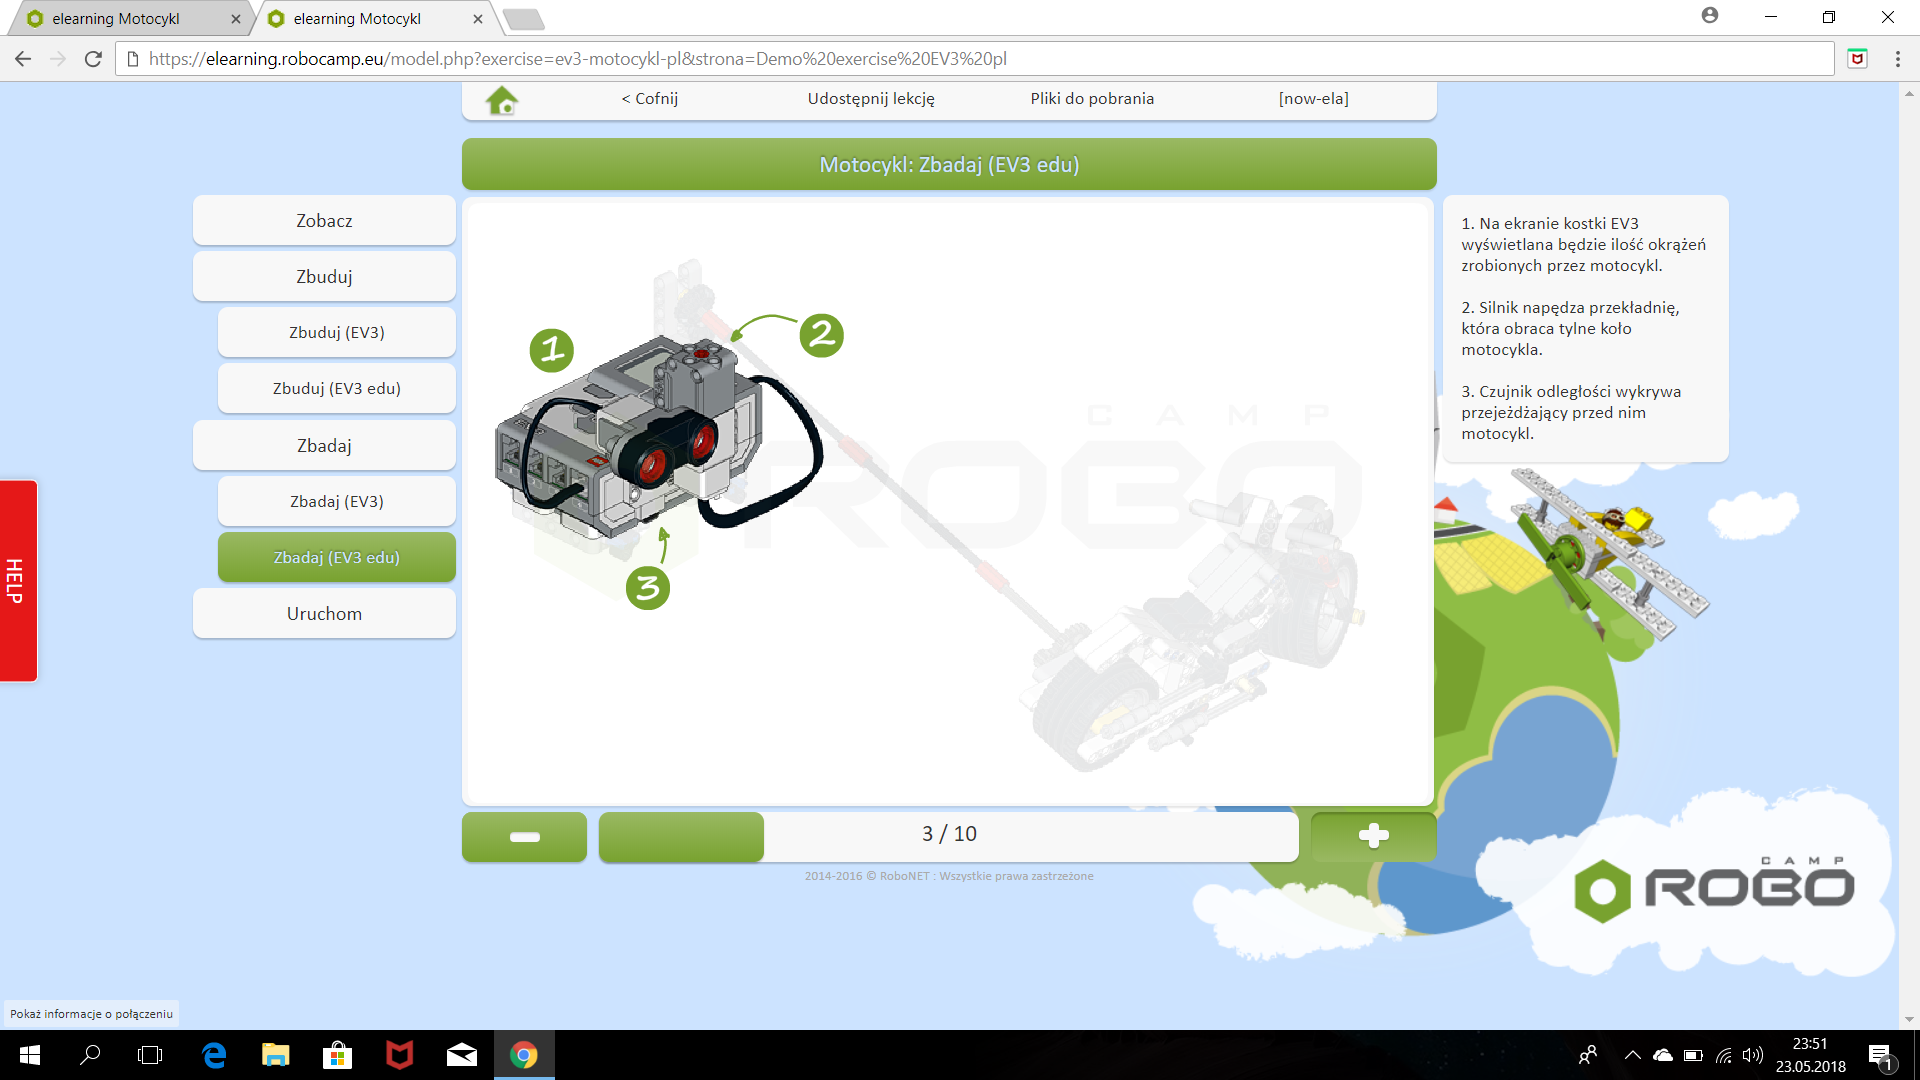This screenshot has height=1080, width=1920.
Task: Click the green lesson progress bar
Action: pos(681,836)
